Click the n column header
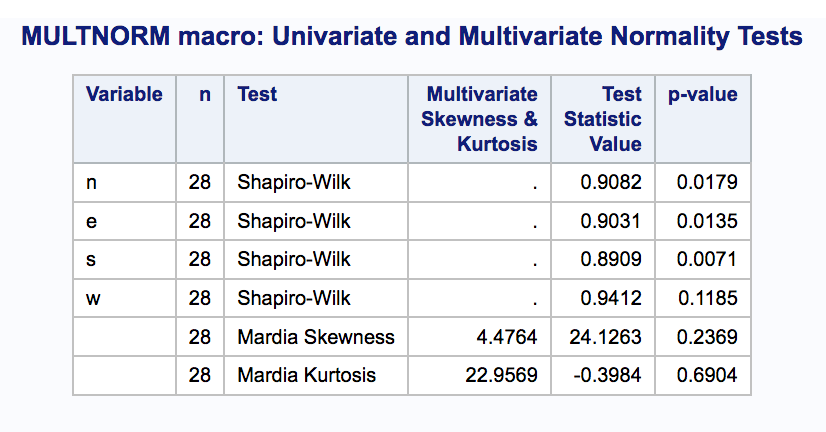The width and height of the screenshot is (826, 432). [x=205, y=95]
